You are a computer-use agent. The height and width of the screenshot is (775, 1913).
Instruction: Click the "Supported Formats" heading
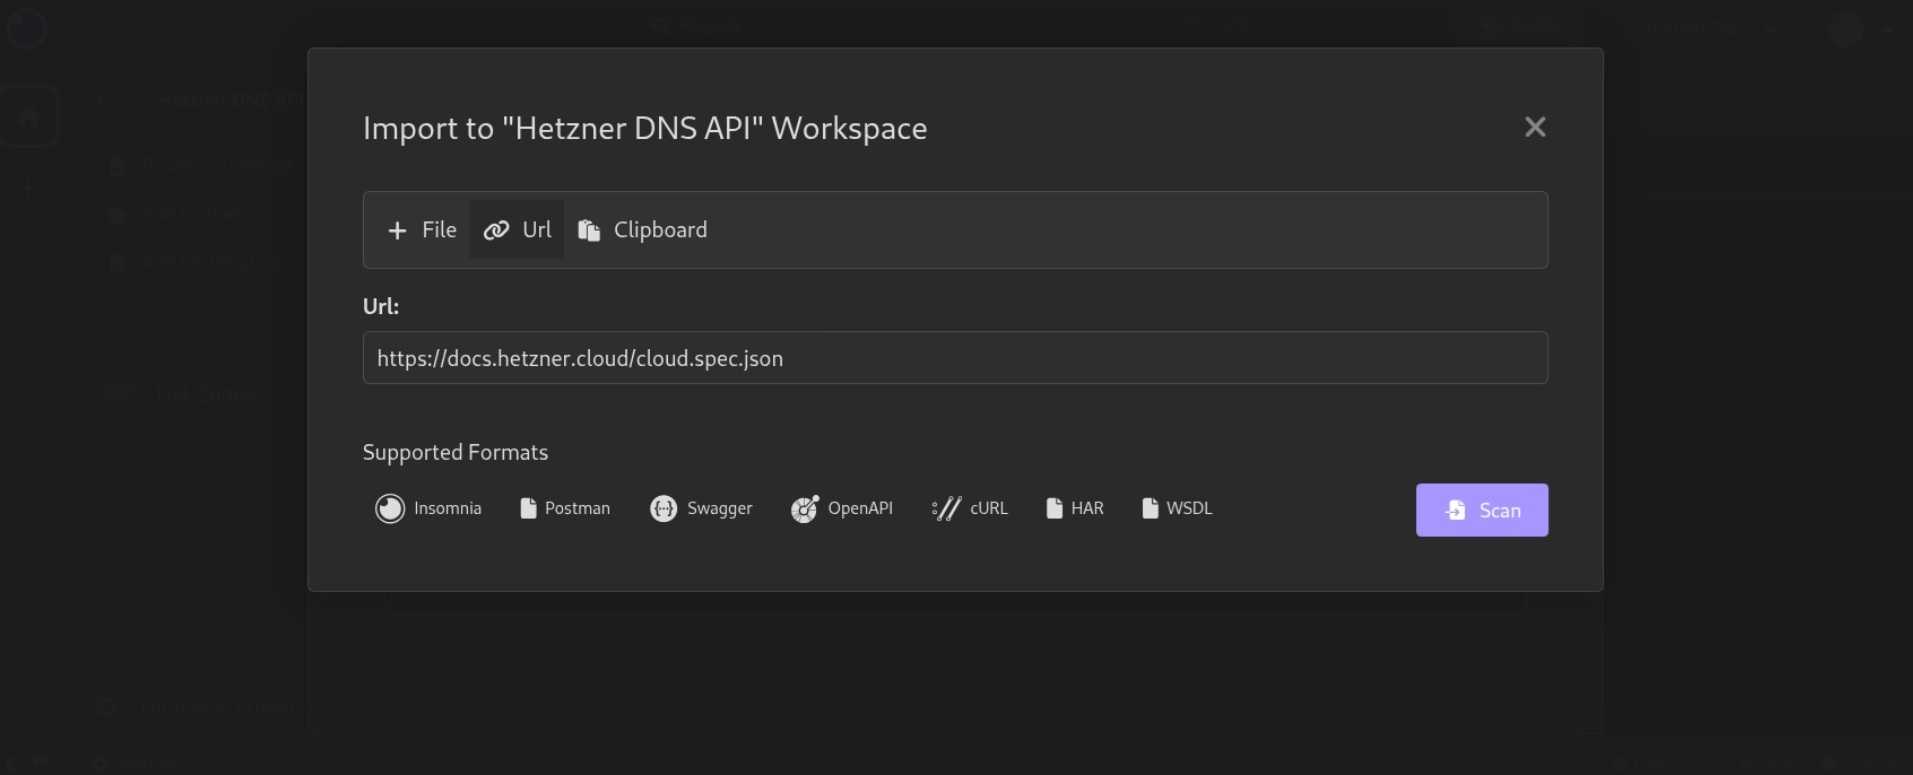click(x=455, y=453)
